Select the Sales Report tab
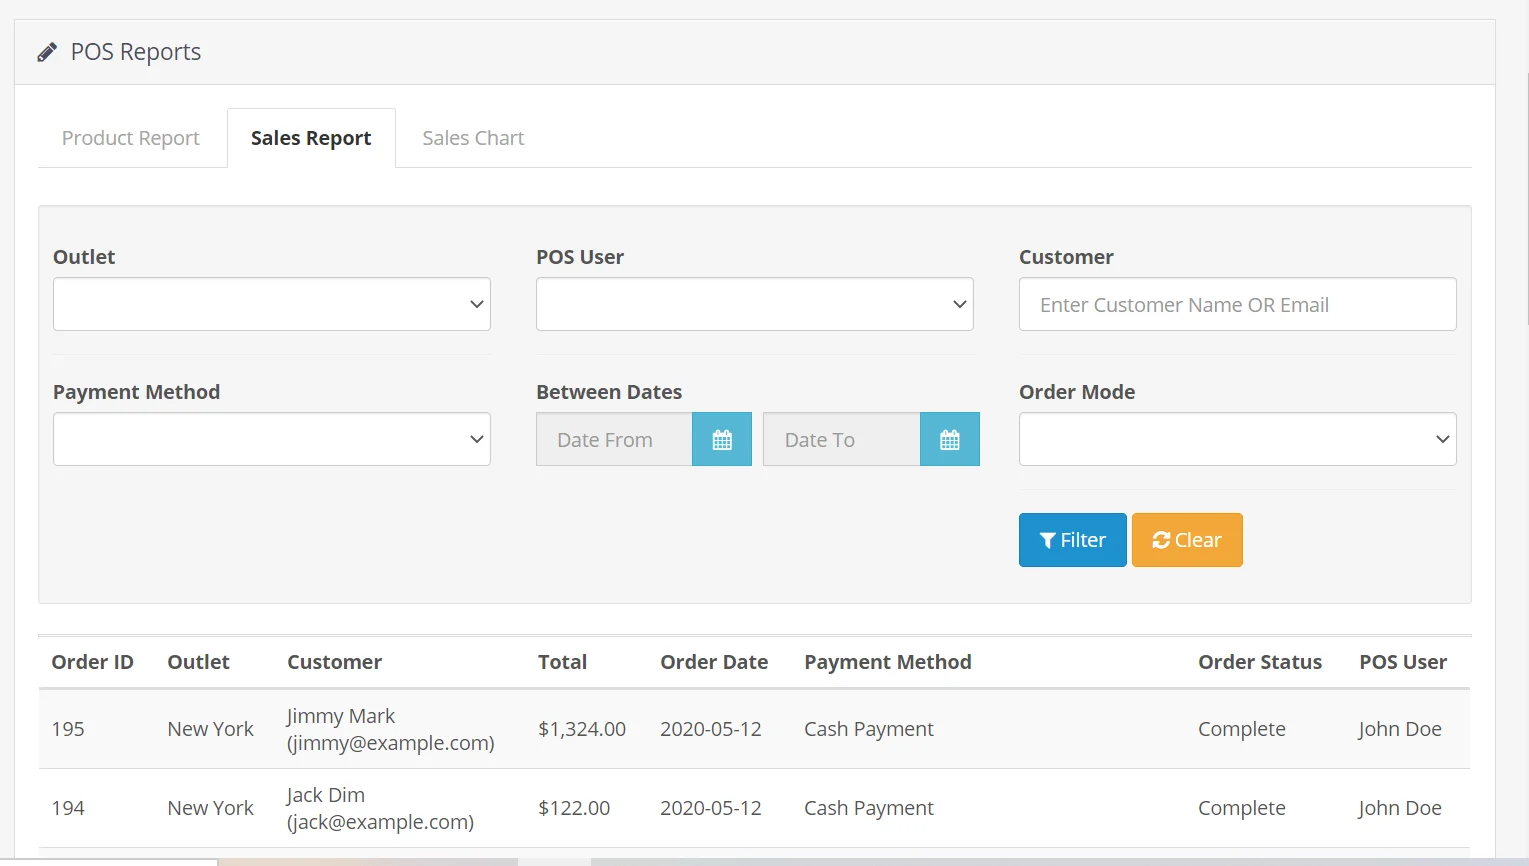 [311, 138]
